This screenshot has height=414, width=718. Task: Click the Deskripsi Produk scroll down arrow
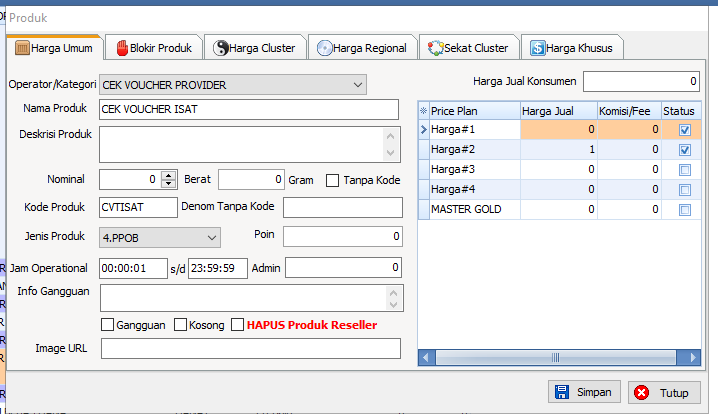click(x=390, y=153)
